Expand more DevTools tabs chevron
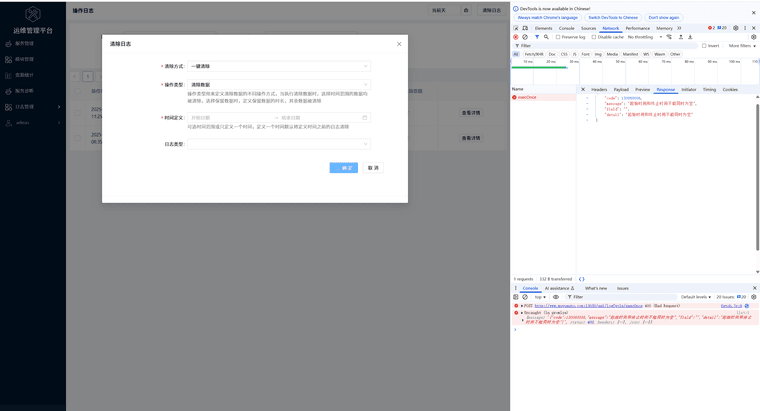The height and width of the screenshot is (411, 760). point(679,28)
